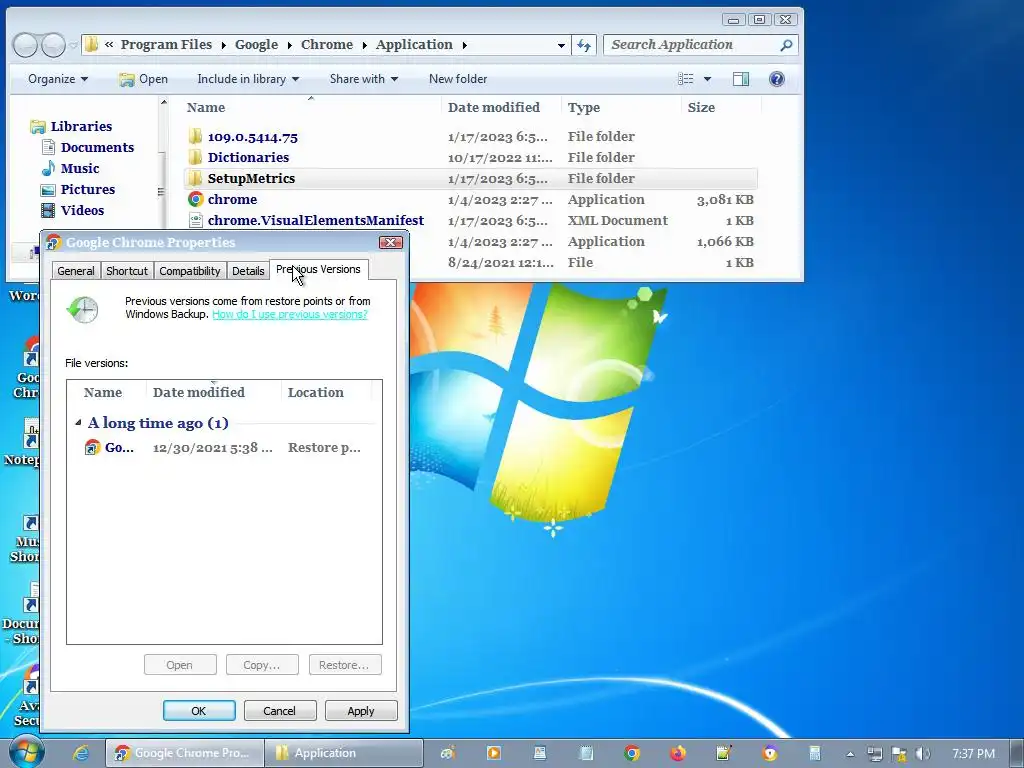Viewport: 1024px width, 768px height.
Task: Click the 7:37 PM clock in the tray
Action: (973, 754)
